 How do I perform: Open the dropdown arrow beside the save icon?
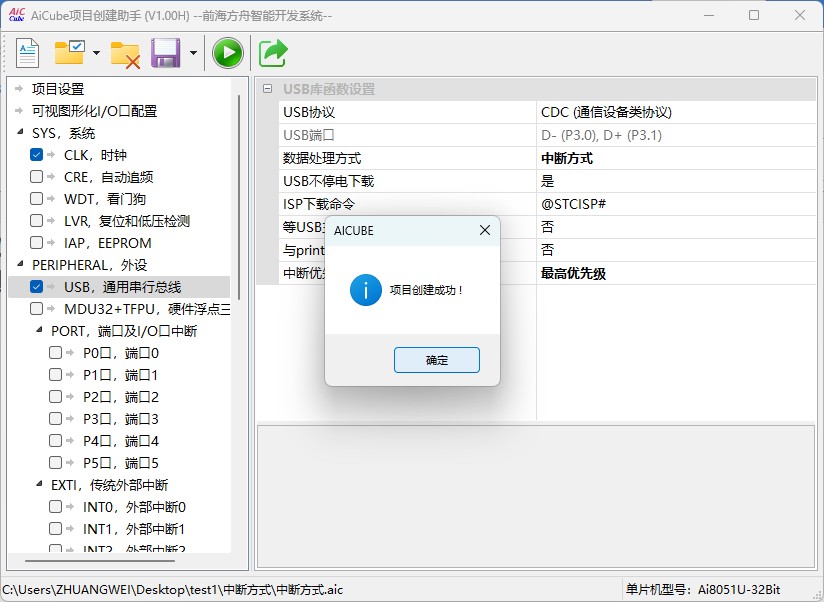tap(193, 53)
